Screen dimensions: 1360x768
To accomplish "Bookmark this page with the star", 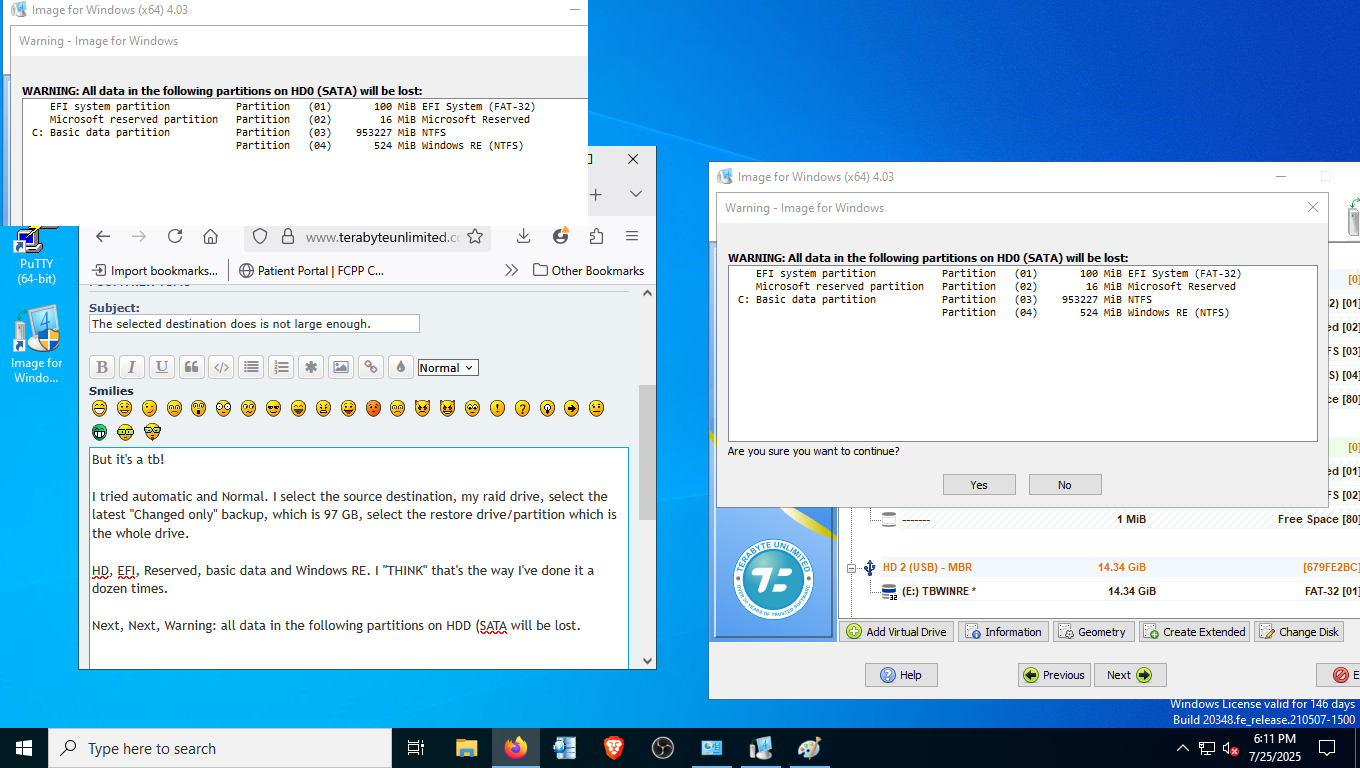I will (475, 236).
